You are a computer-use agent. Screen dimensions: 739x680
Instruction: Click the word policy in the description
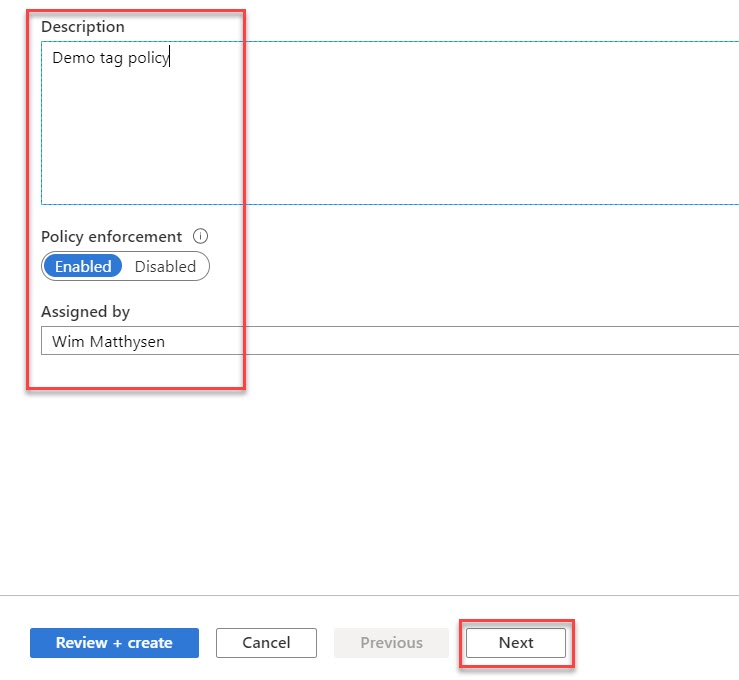[149, 58]
